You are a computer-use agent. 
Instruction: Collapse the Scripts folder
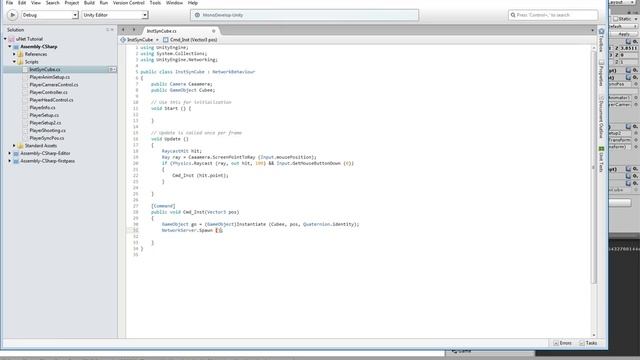(x=14, y=62)
